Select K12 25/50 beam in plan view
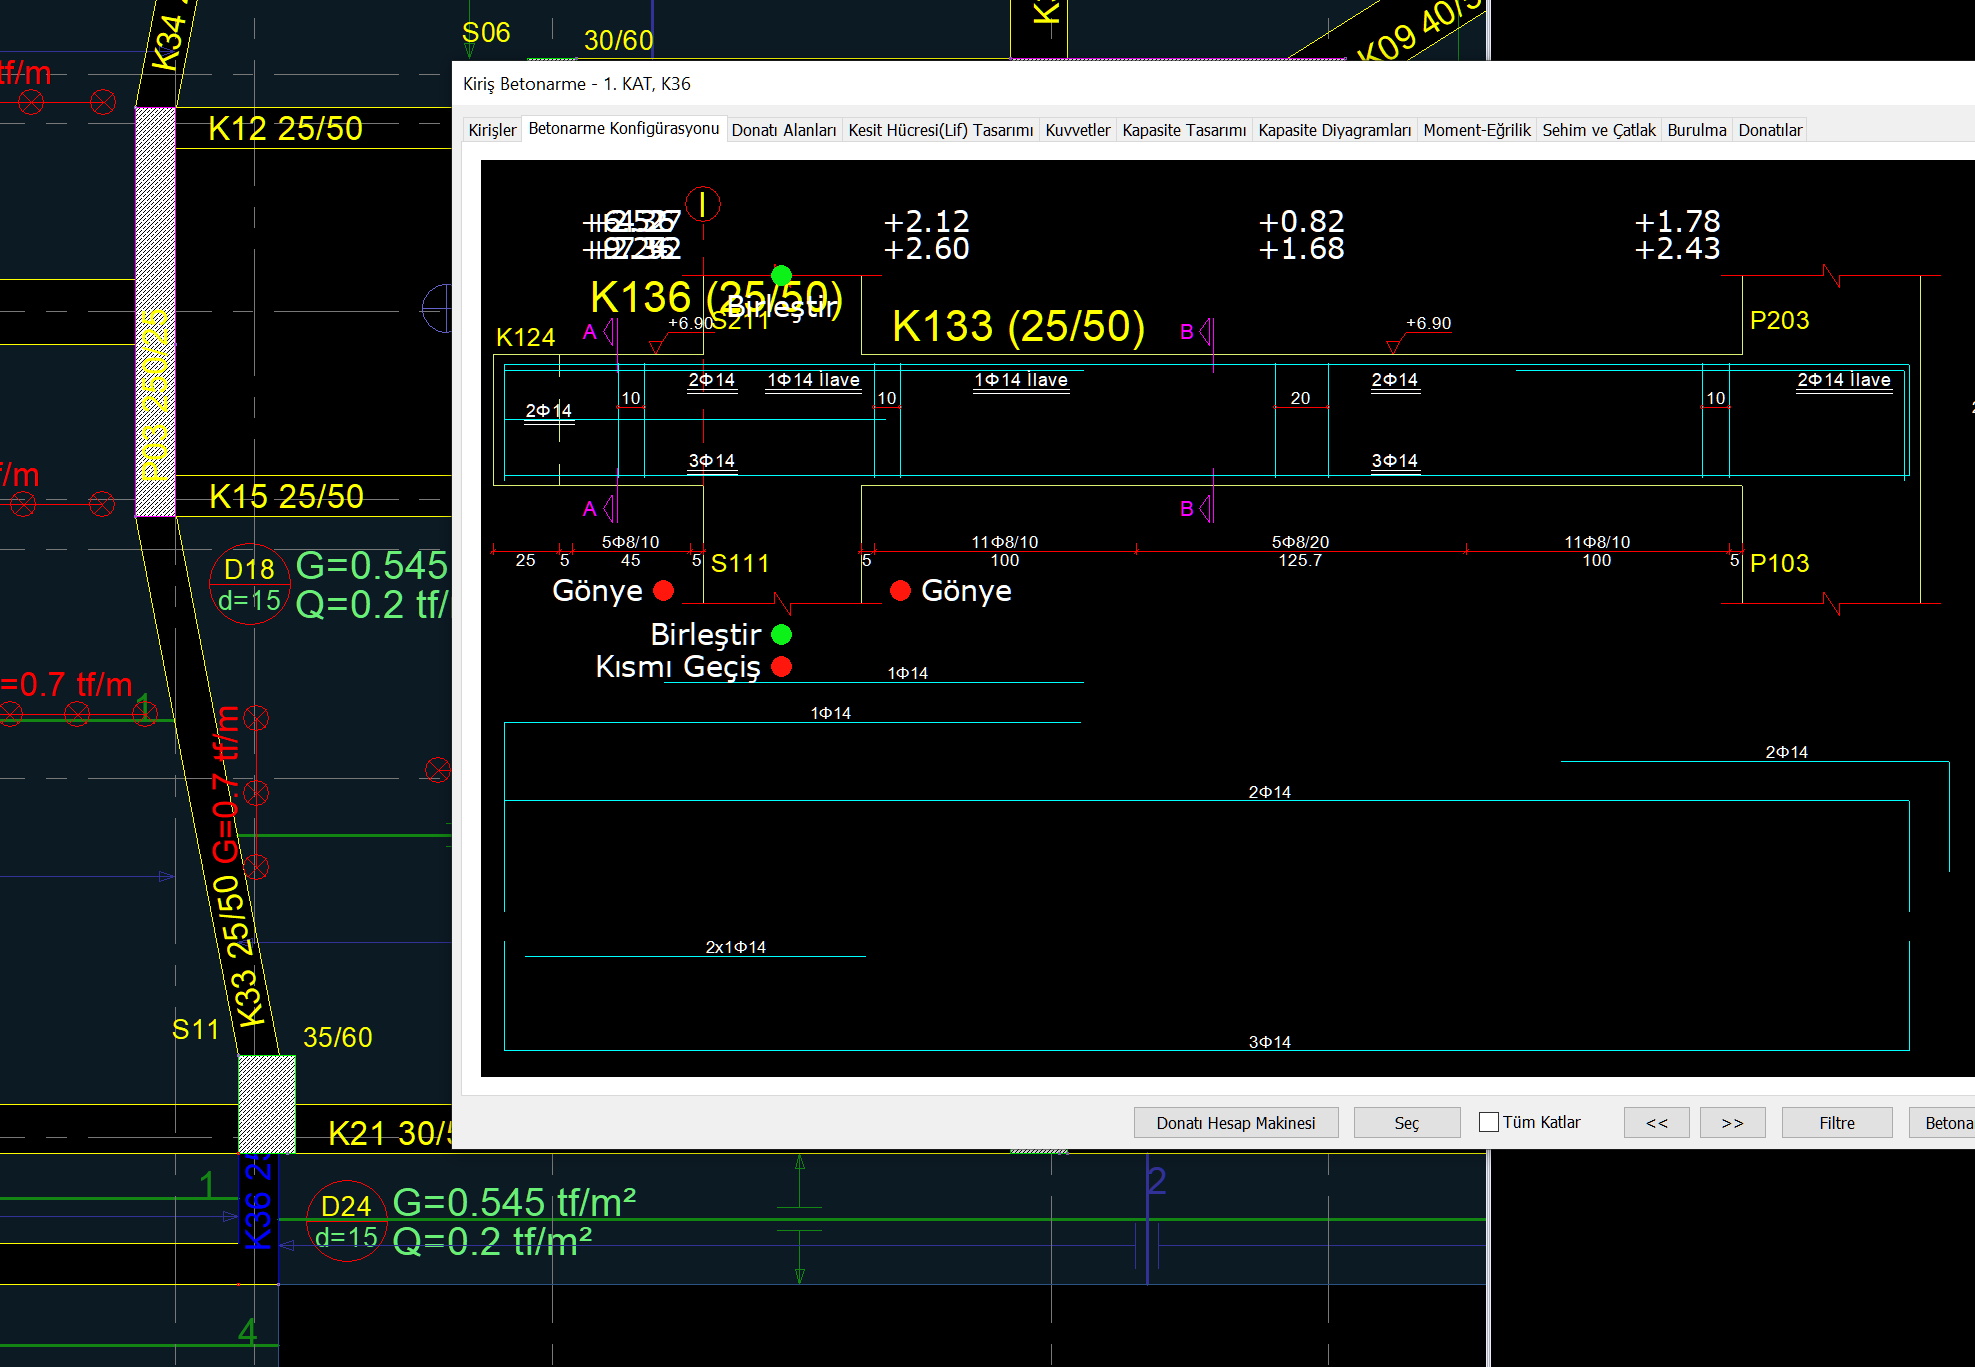 285,128
